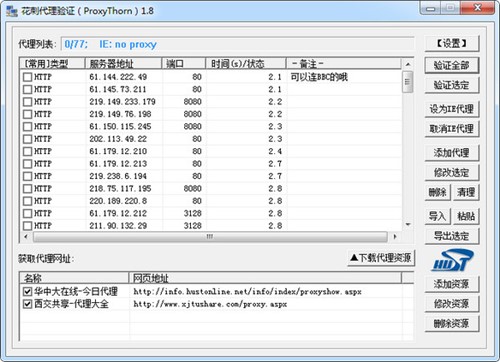Screen dimensions: 500x362
Task: Enable checkbox for 220.189.220.8
Action: click(27, 201)
